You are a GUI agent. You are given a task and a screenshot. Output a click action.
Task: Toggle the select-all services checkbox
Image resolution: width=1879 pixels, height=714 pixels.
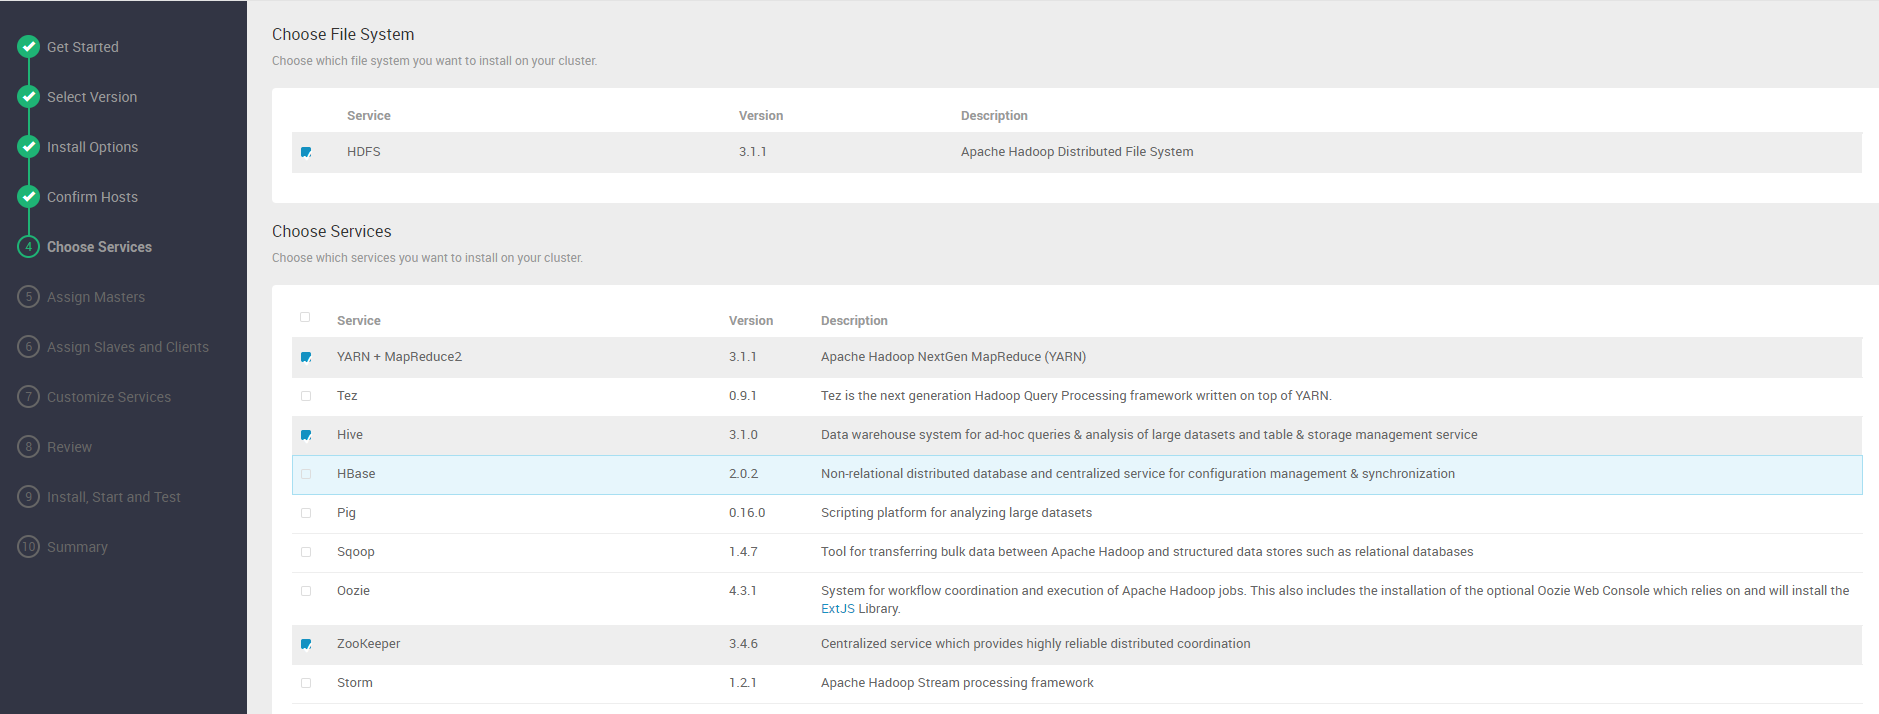point(305,317)
